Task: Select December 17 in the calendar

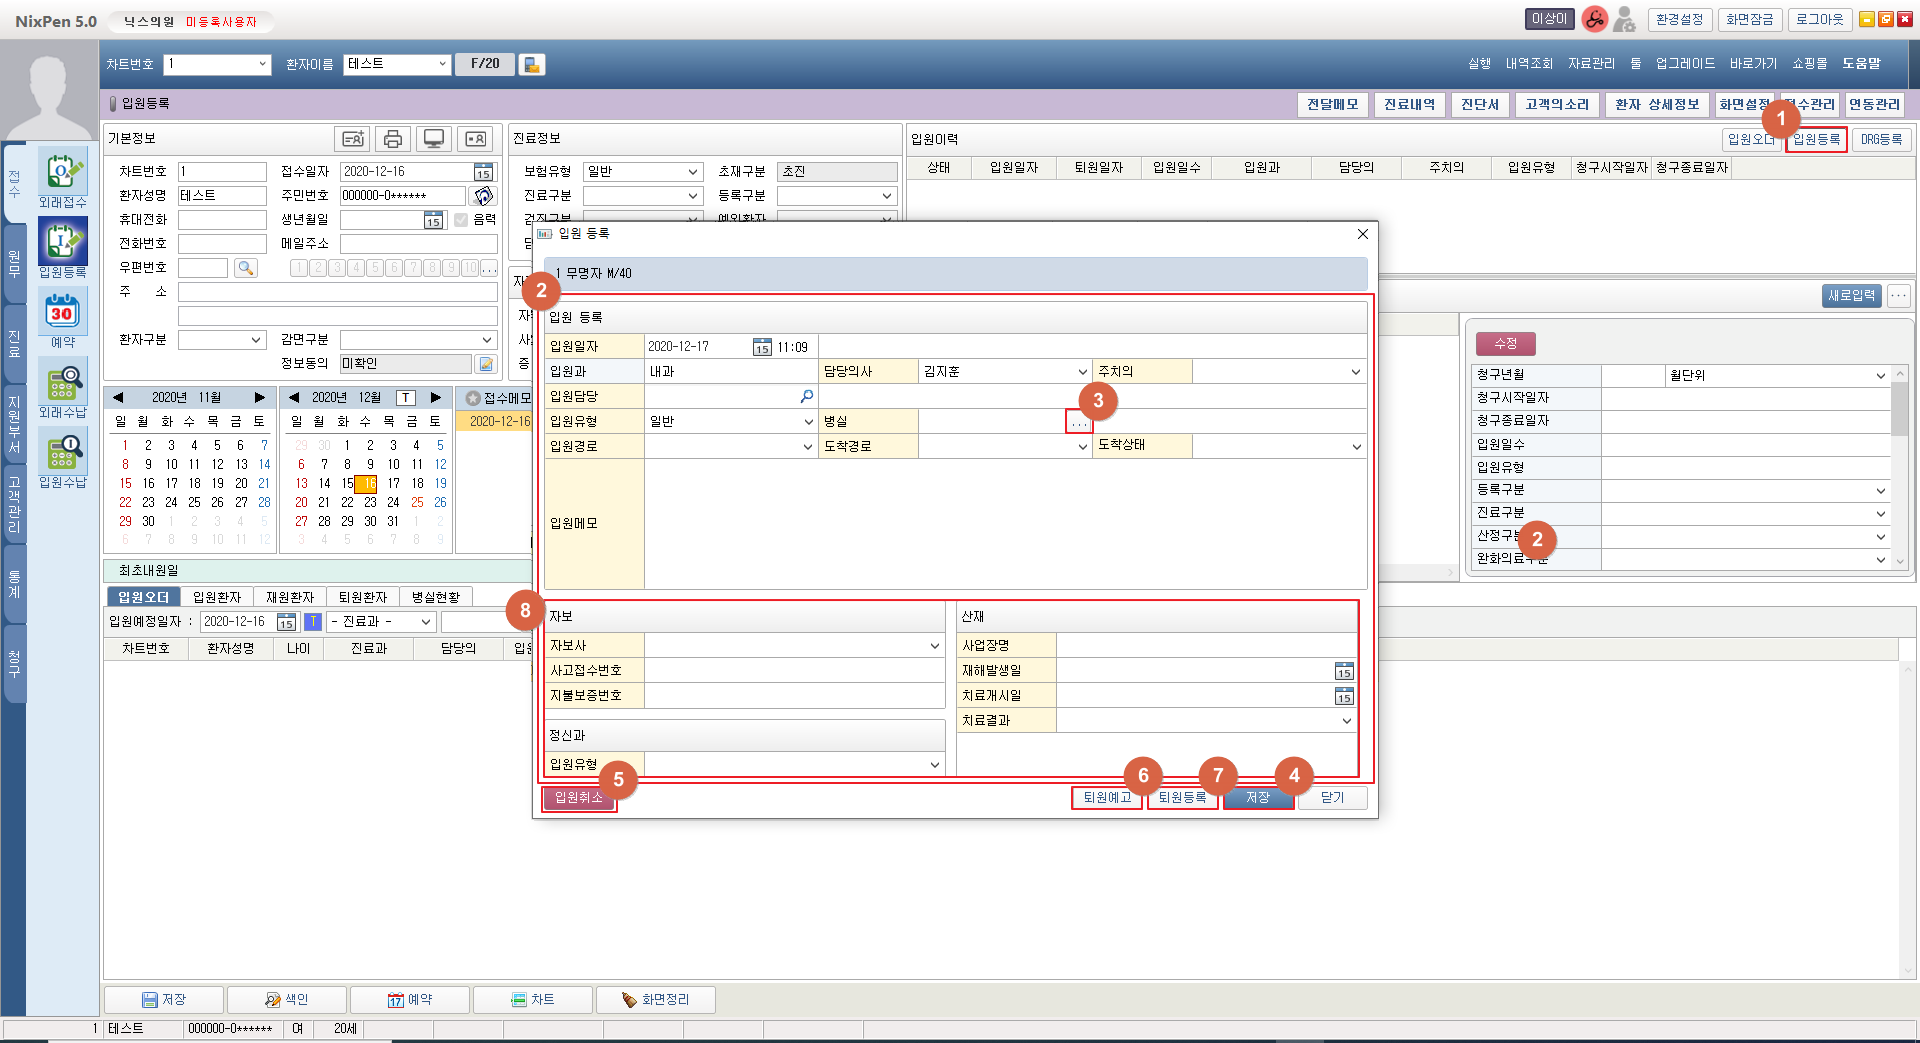Action: 394,484
